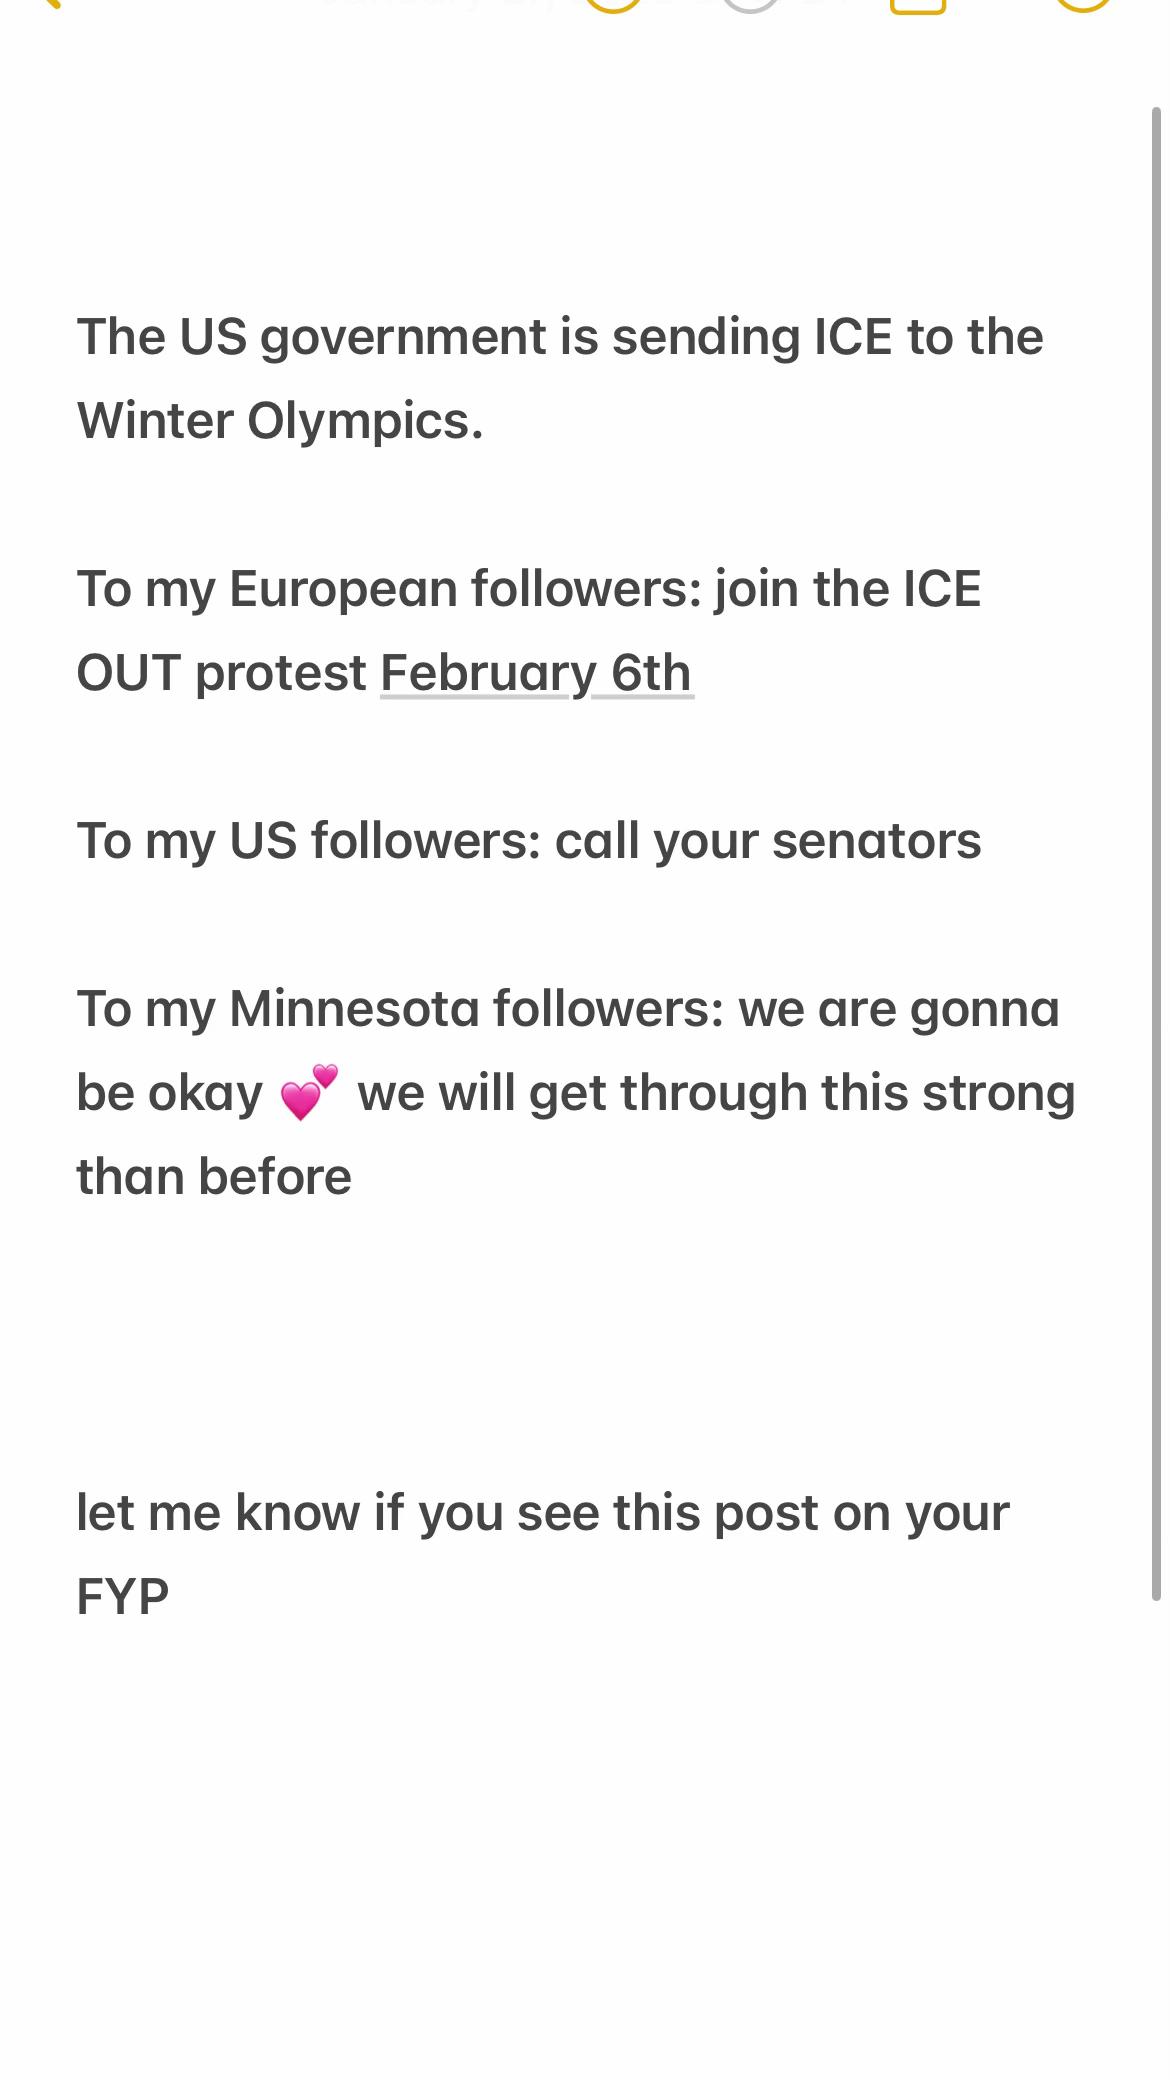Viewport: 1170px width, 2080px height.
Task: Open the more options circle icon
Action: tap(1084, 5)
